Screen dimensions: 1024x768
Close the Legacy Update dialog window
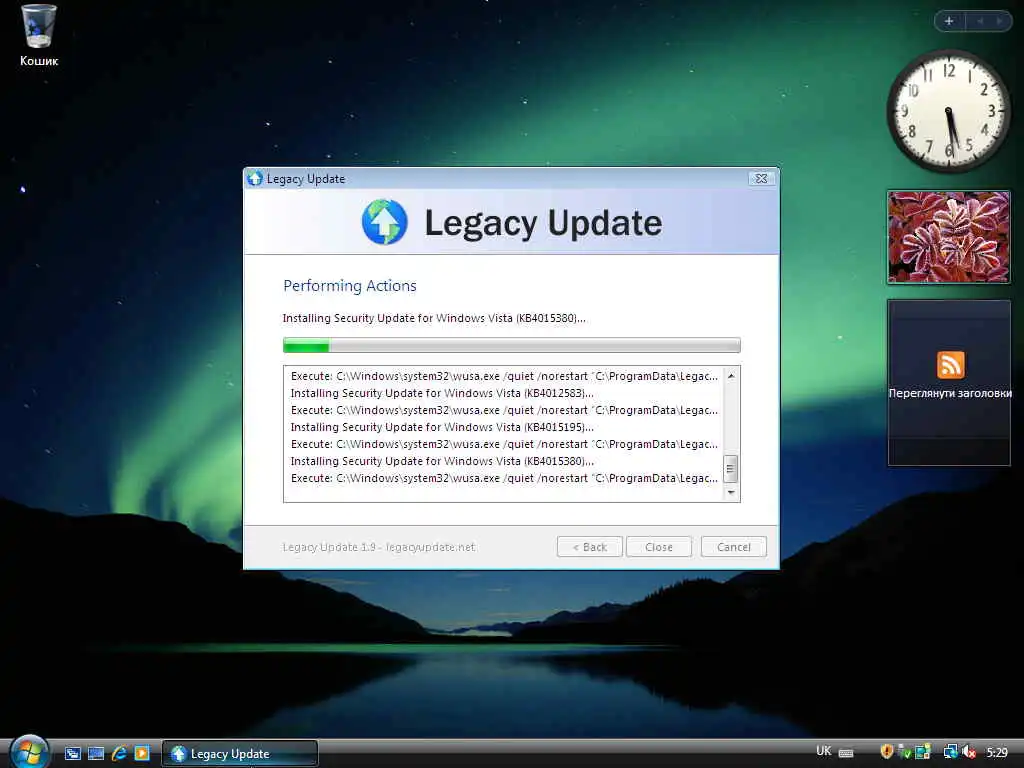point(761,178)
